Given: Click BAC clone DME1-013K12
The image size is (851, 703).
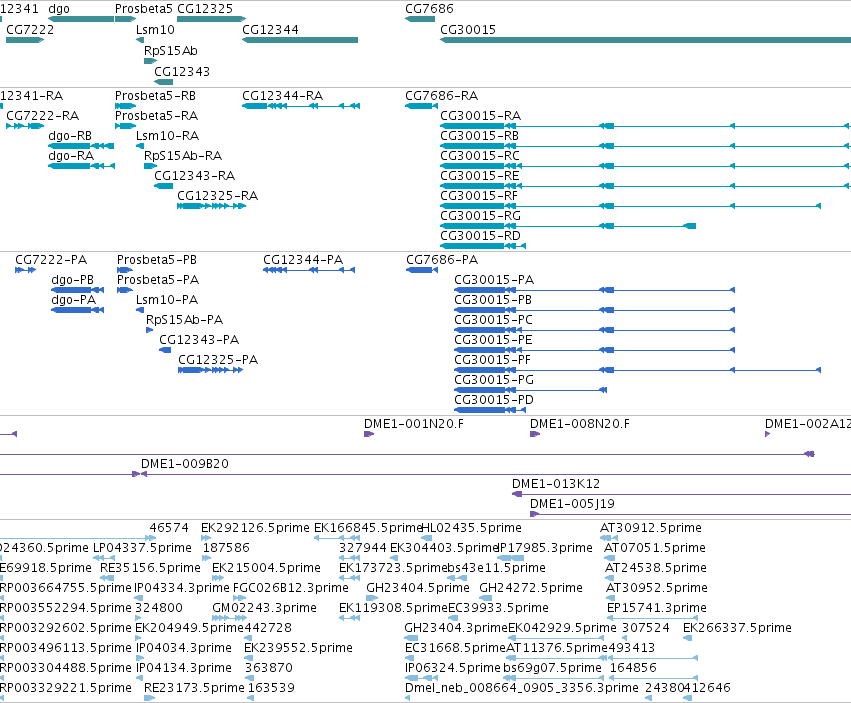Looking at the screenshot, I should (x=556, y=484).
